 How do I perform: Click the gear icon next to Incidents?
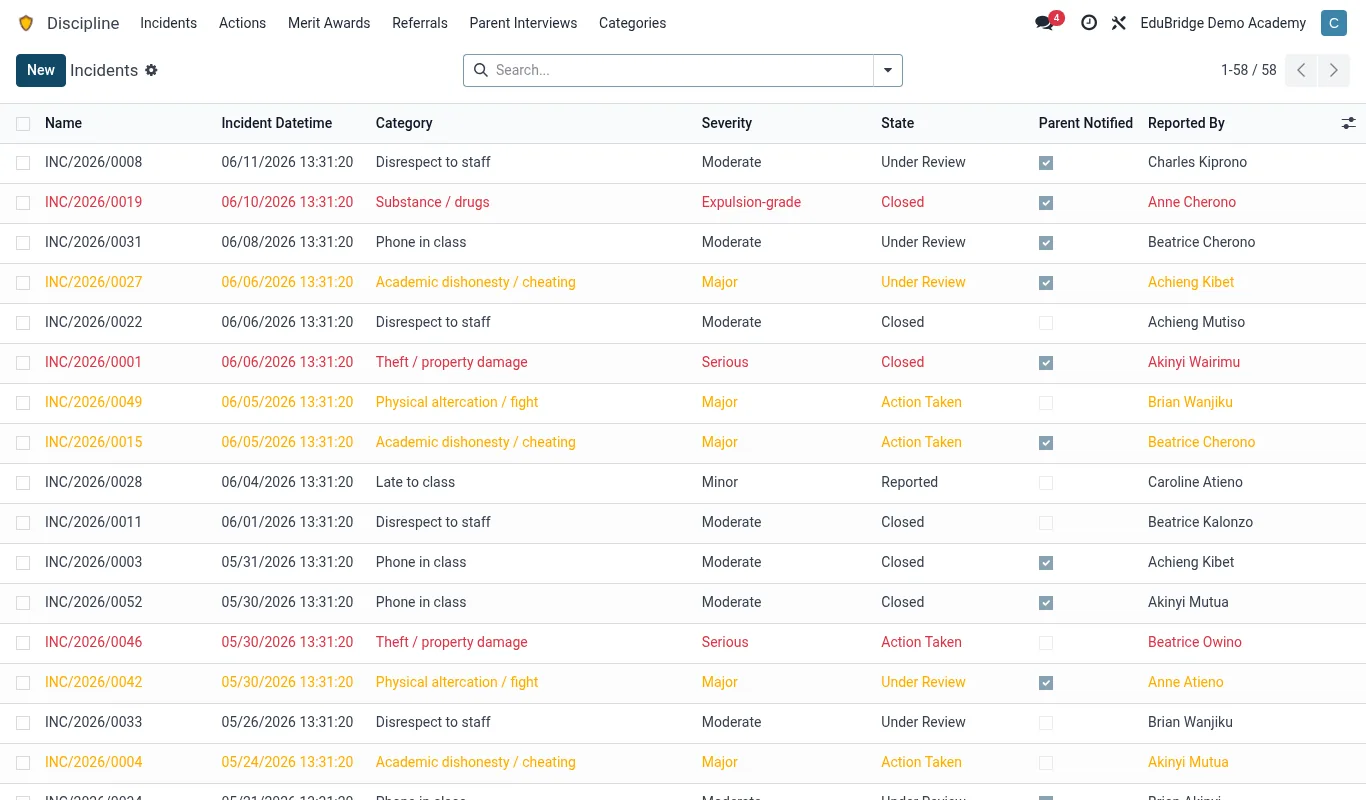tap(152, 70)
